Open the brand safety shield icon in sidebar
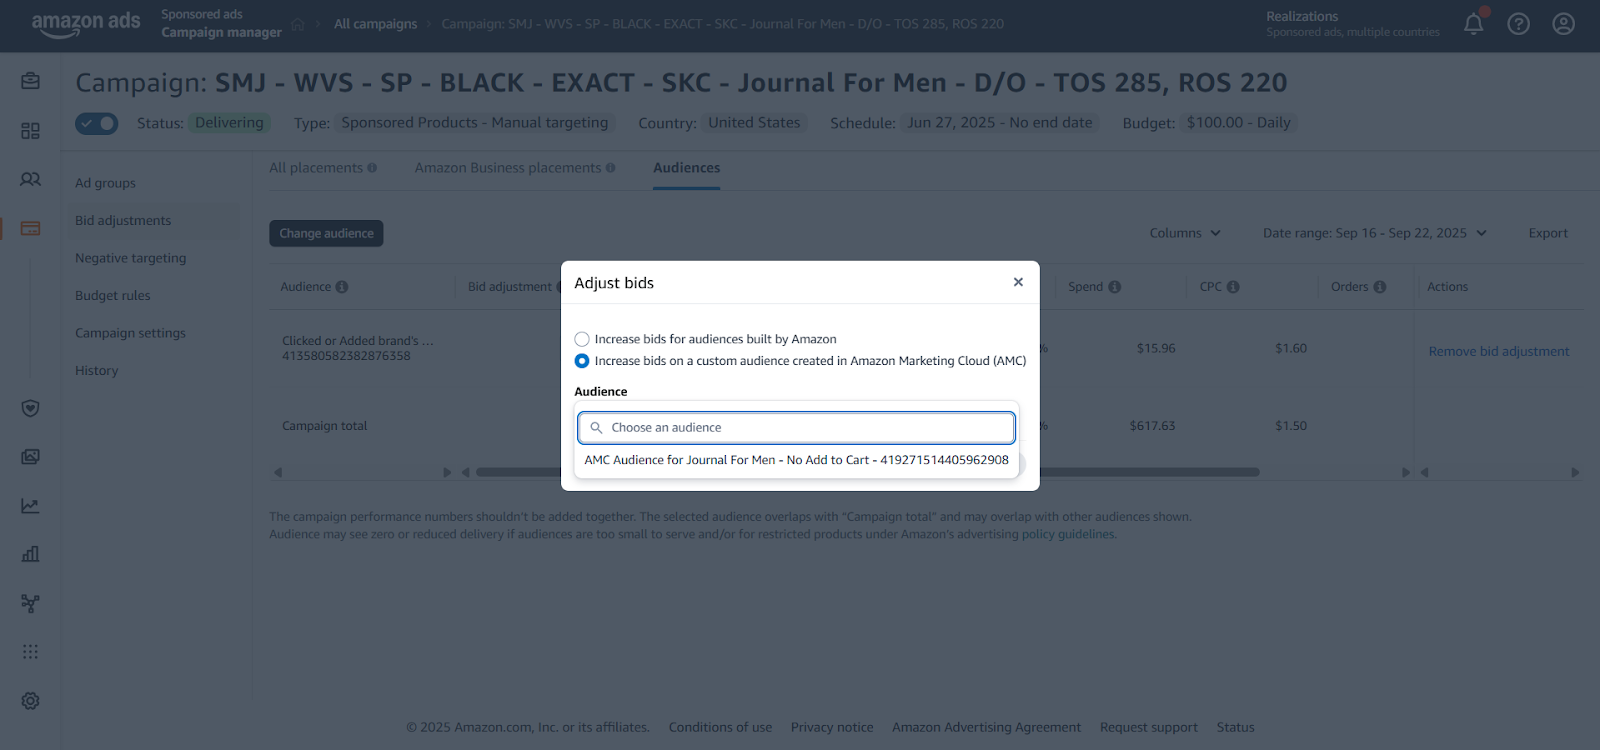Image resolution: width=1600 pixels, height=750 pixels. click(x=31, y=408)
